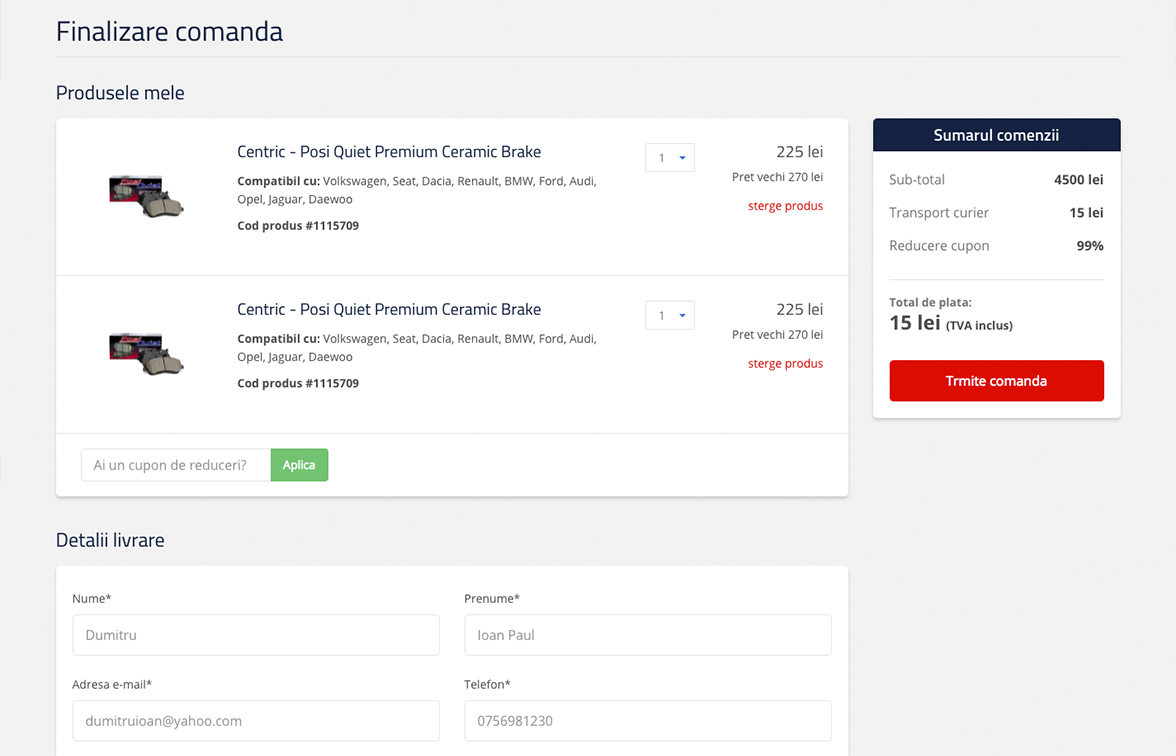Remove the second product via 'sterge produs'
This screenshot has height=756, width=1176.
(785, 364)
